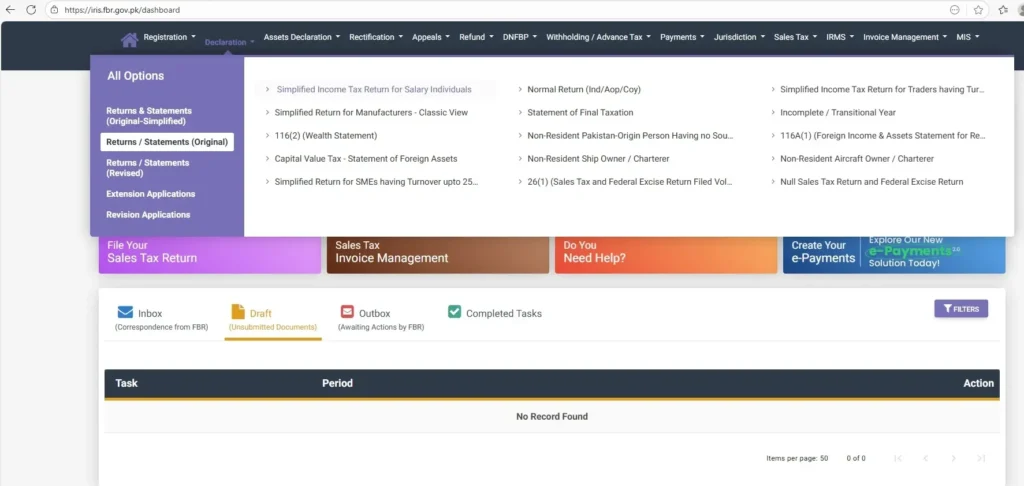
Task: Click the Period column header
Action: pos(337,383)
